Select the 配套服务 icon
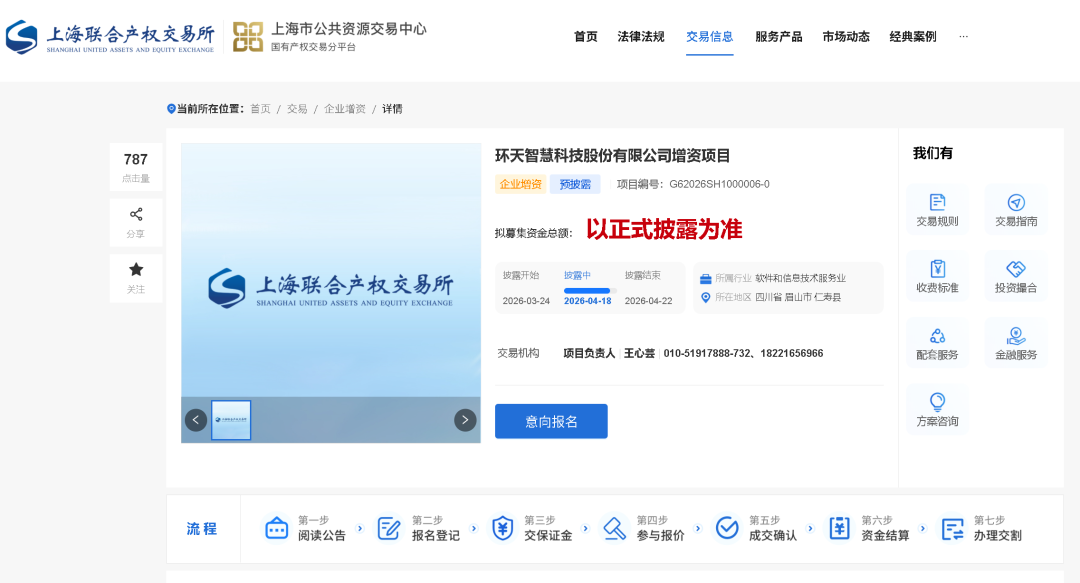The width and height of the screenshot is (1080, 583). pos(937,337)
